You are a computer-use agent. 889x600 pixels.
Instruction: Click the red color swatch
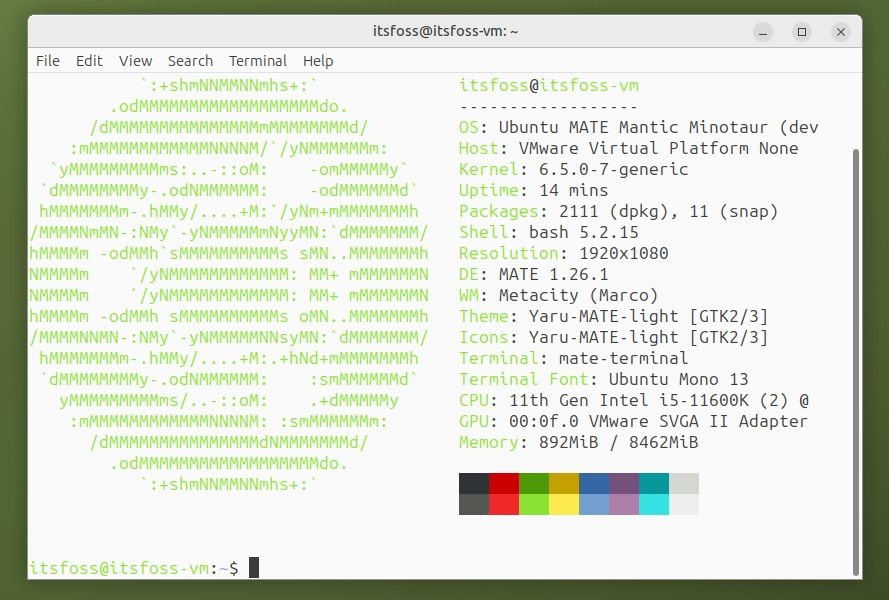[x=504, y=493]
